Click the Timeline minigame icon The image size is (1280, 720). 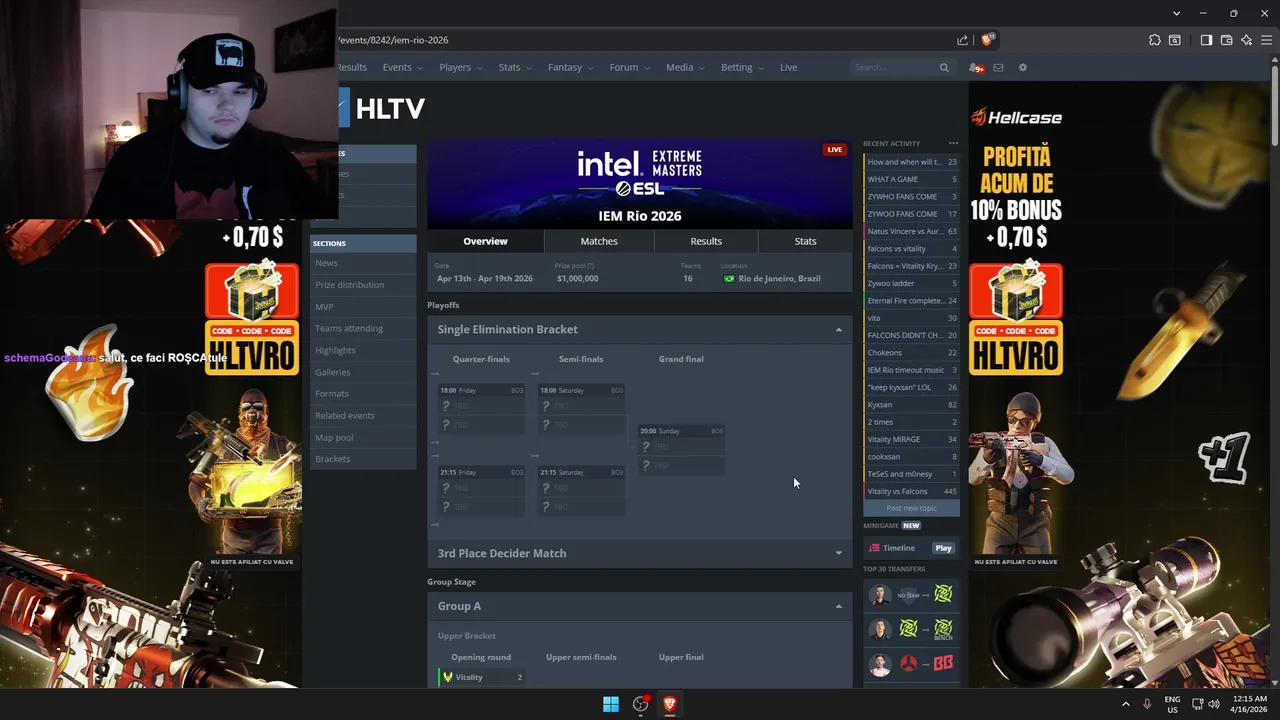[875, 548]
